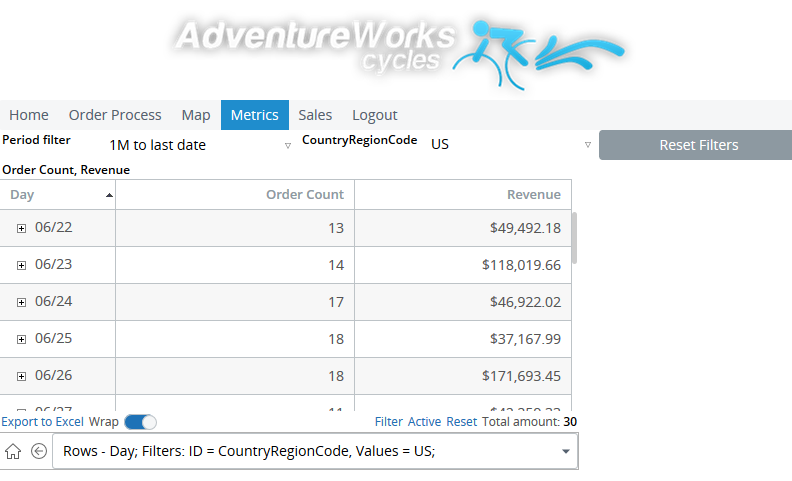Click the home icon in breadcrumb bar

pos(13,451)
